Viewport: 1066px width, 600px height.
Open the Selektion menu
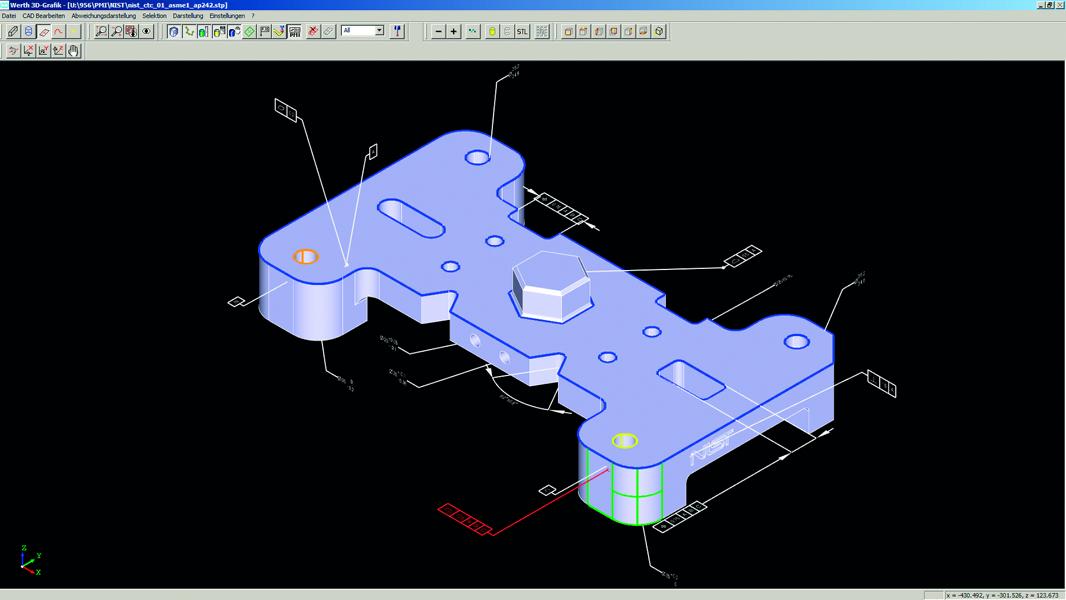coord(154,16)
